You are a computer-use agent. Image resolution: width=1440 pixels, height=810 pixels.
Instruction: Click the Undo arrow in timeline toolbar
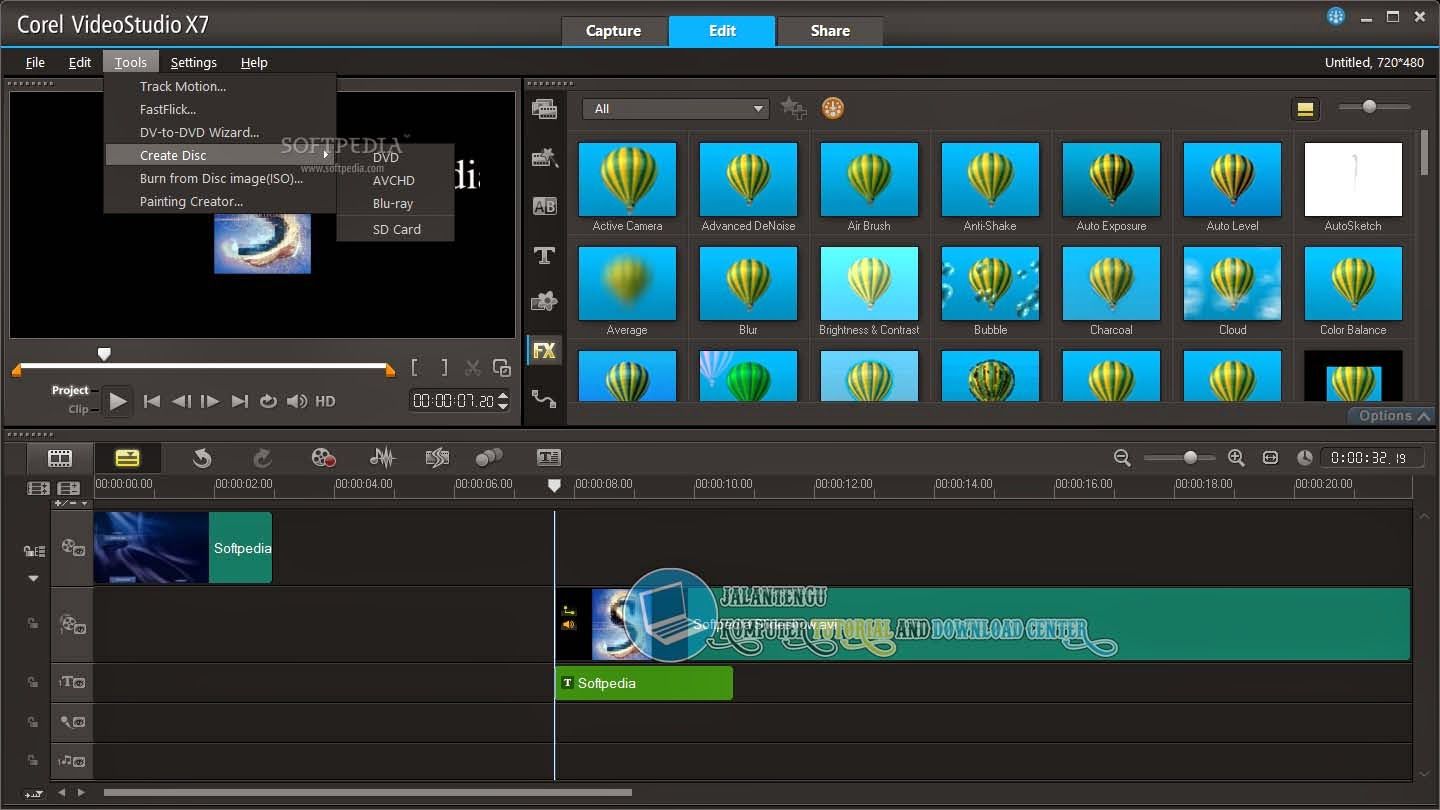[x=202, y=458]
